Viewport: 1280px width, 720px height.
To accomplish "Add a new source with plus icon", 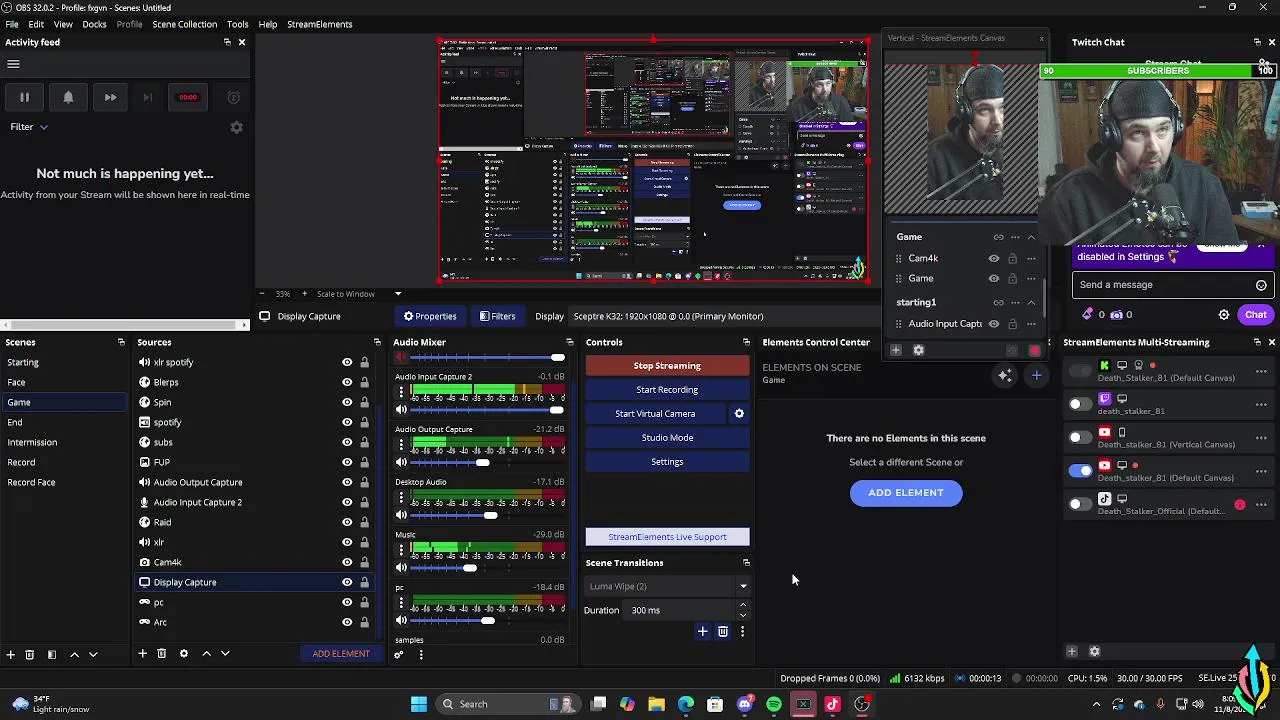I will point(142,653).
